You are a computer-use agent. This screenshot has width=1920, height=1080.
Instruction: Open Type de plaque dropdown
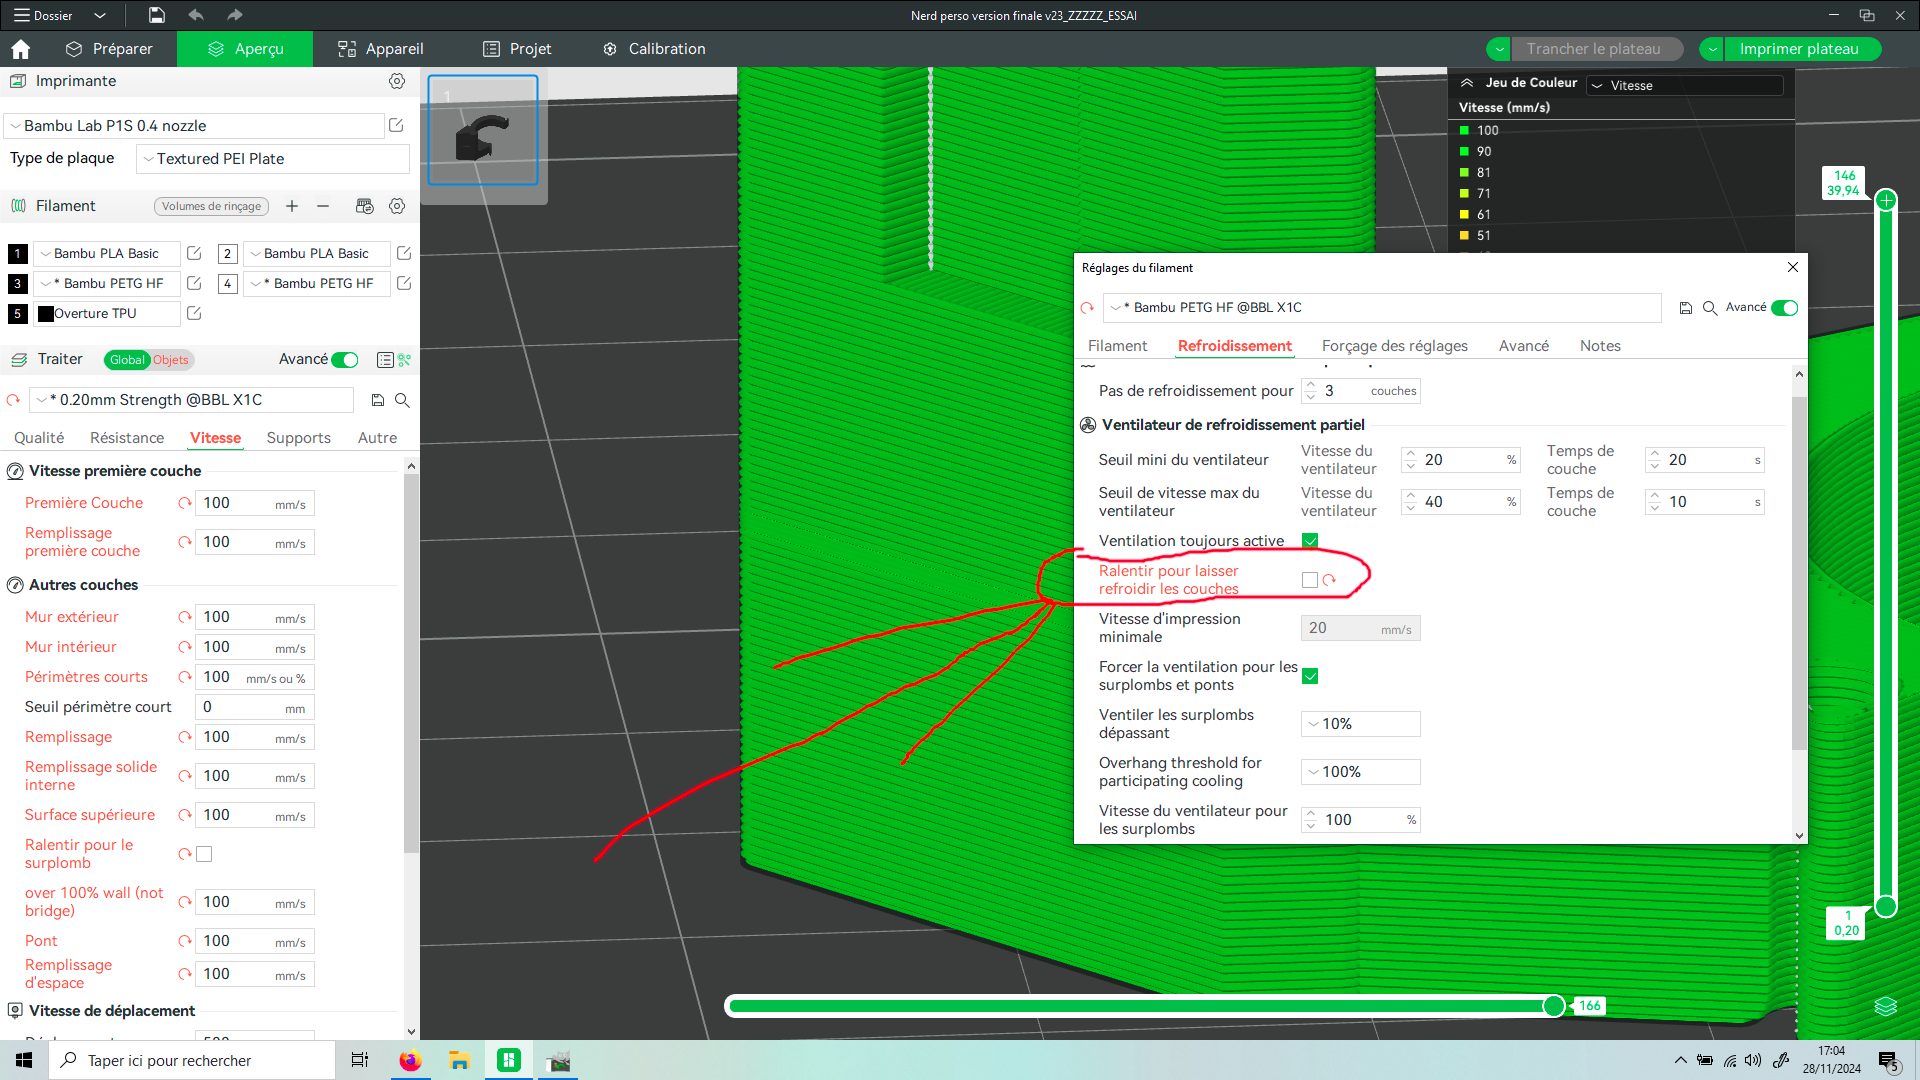272,159
